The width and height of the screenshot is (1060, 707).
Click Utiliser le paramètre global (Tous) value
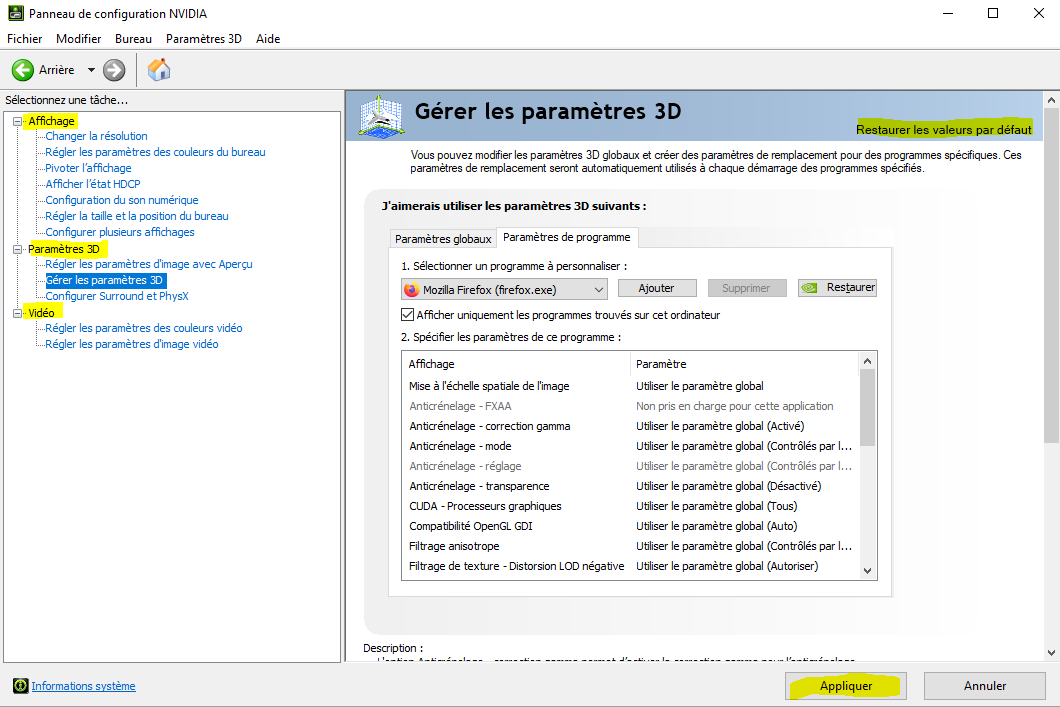pyautogui.click(x=717, y=506)
